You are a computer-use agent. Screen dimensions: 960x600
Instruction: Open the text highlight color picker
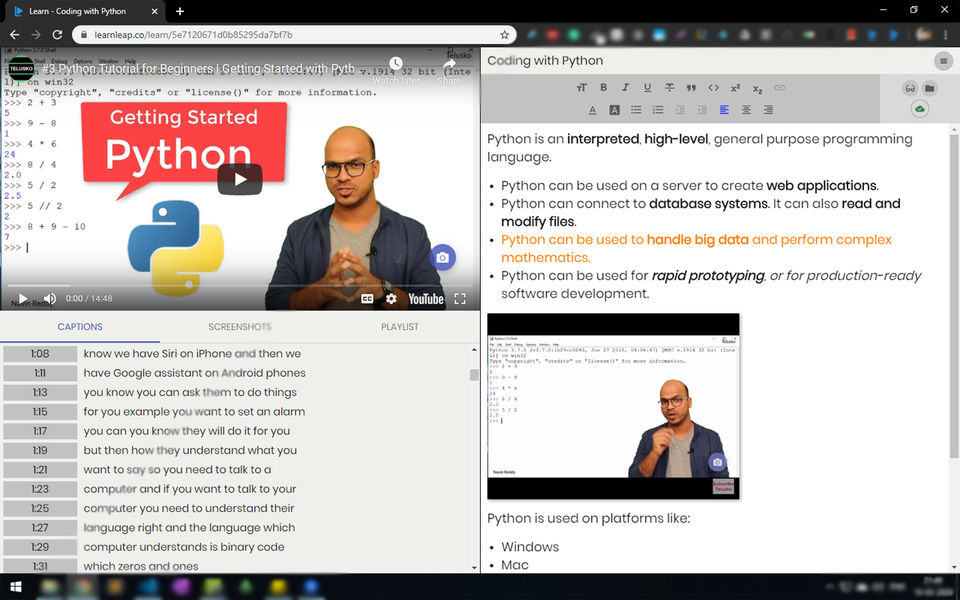[x=614, y=110]
